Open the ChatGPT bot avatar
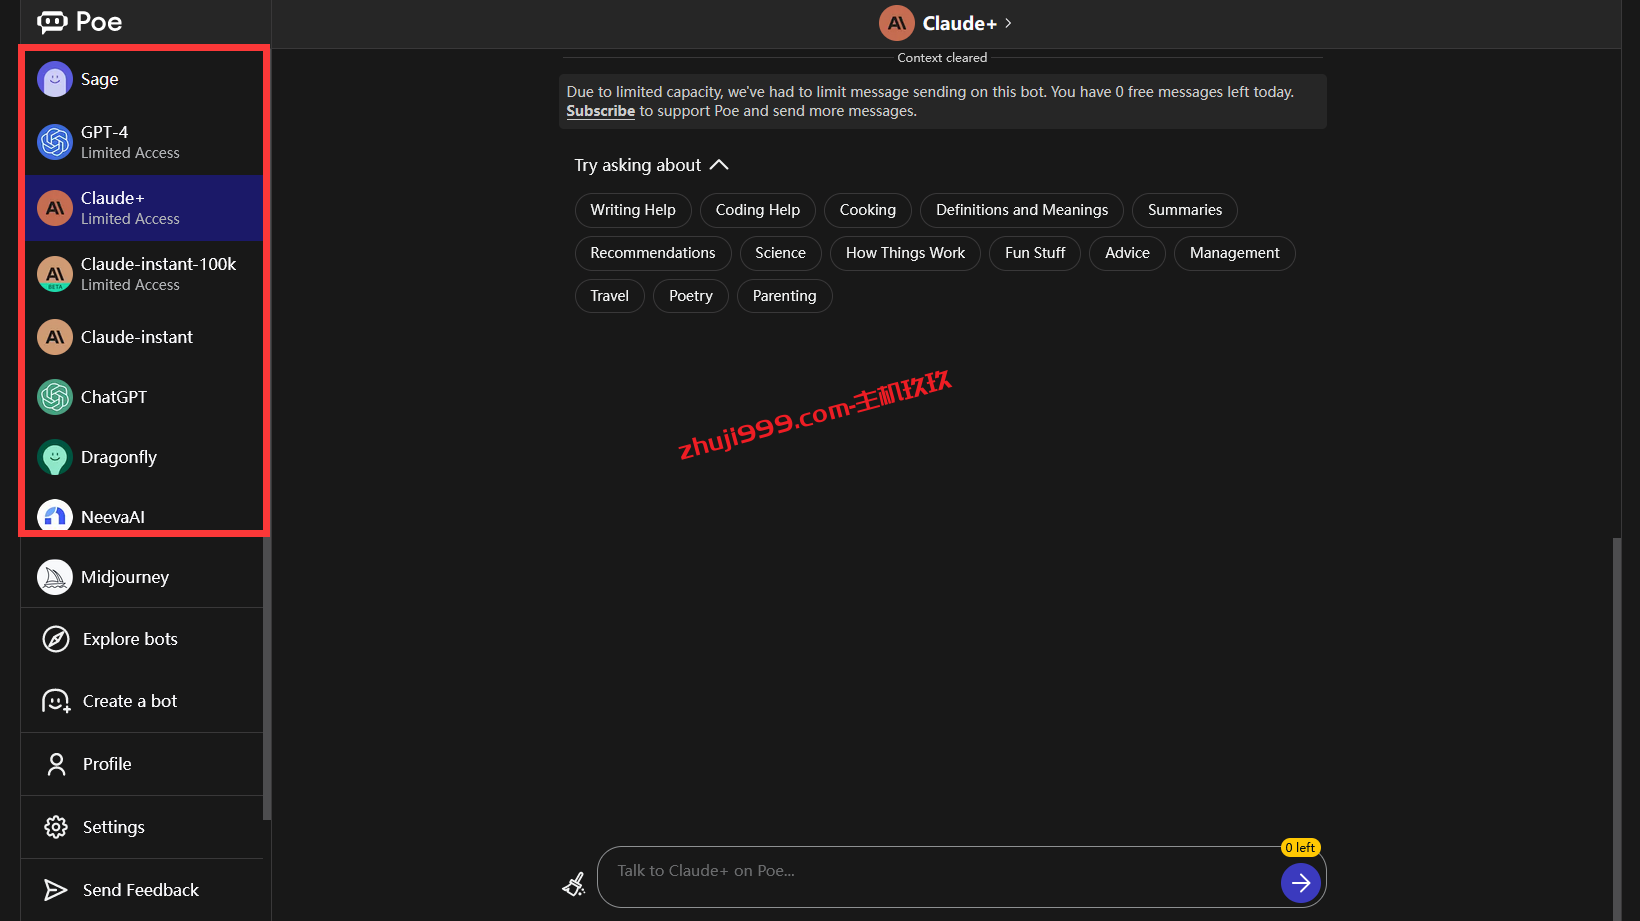 click(55, 397)
